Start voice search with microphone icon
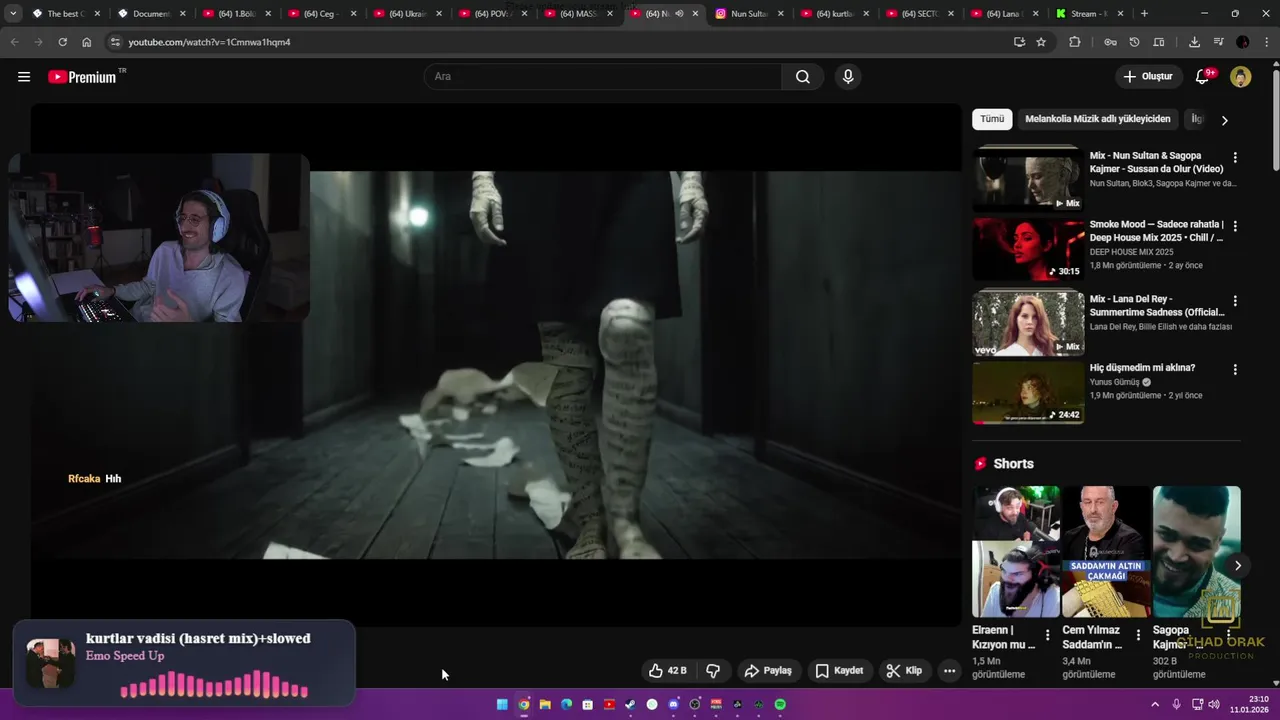Viewport: 1280px width, 720px height. pyautogui.click(x=848, y=77)
